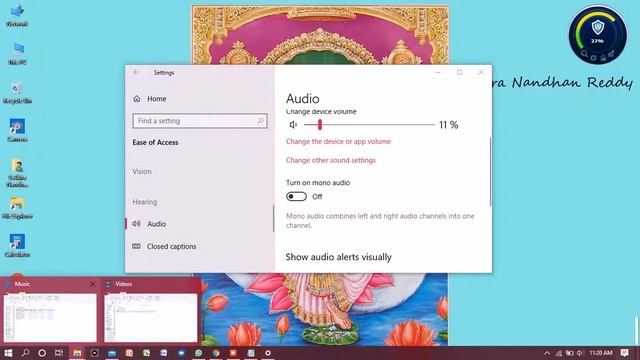
Task: Click the search magnifier in Find a setting
Action: coord(260,121)
